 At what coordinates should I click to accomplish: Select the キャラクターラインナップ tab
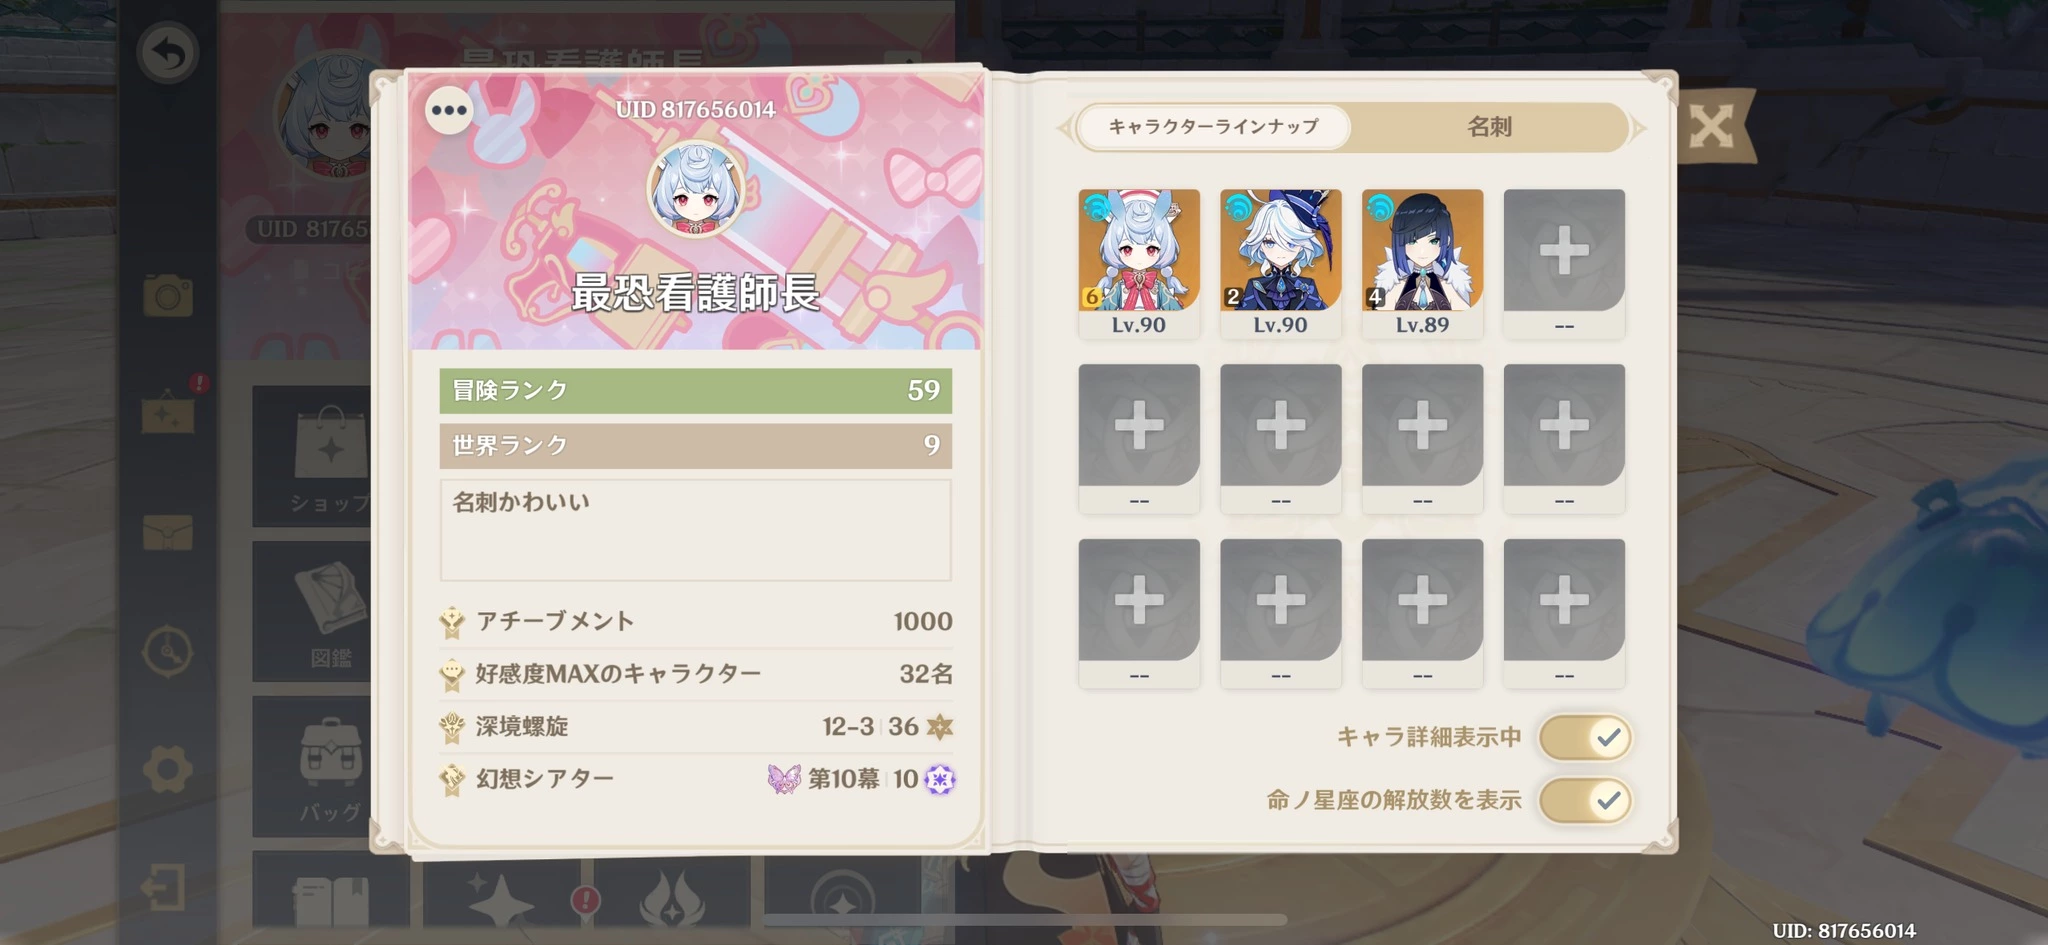coord(1214,127)
